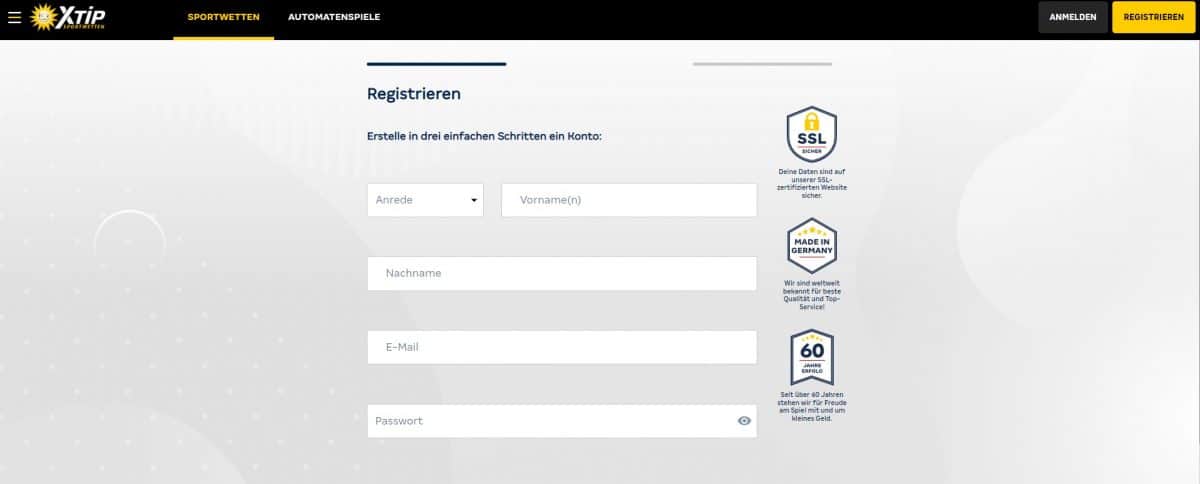
Task: Toggle password visibility eye icon
Action: 744,421
